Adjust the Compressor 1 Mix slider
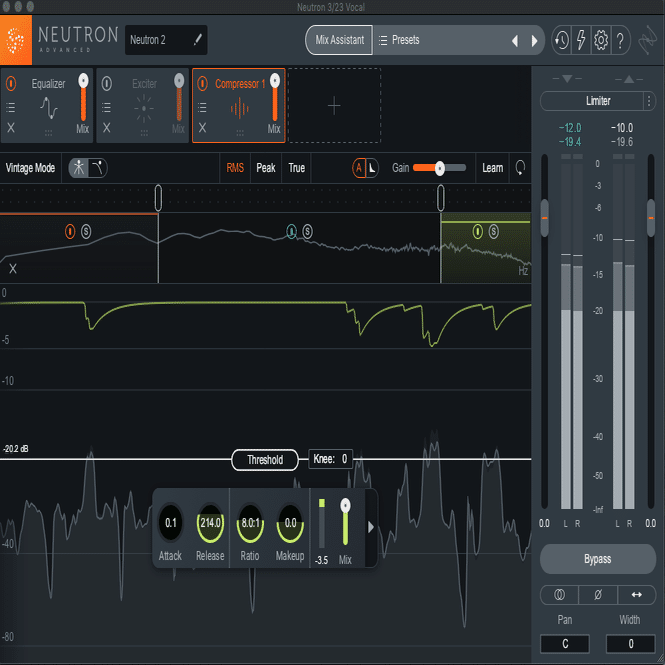 click(275, 98)
